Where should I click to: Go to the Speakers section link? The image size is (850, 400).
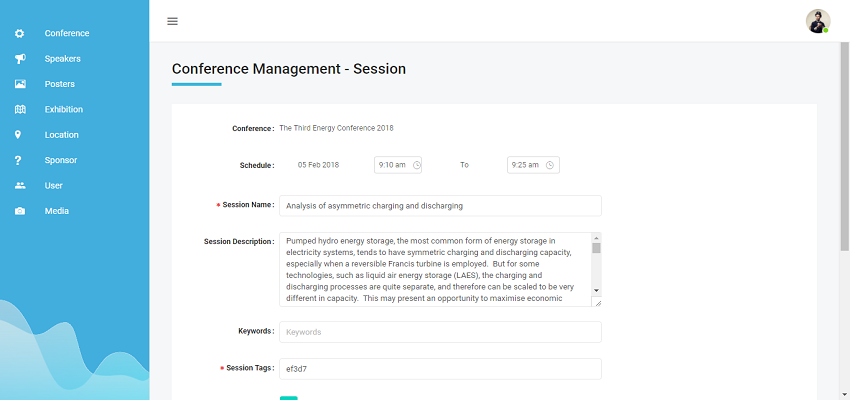point(62,59)
